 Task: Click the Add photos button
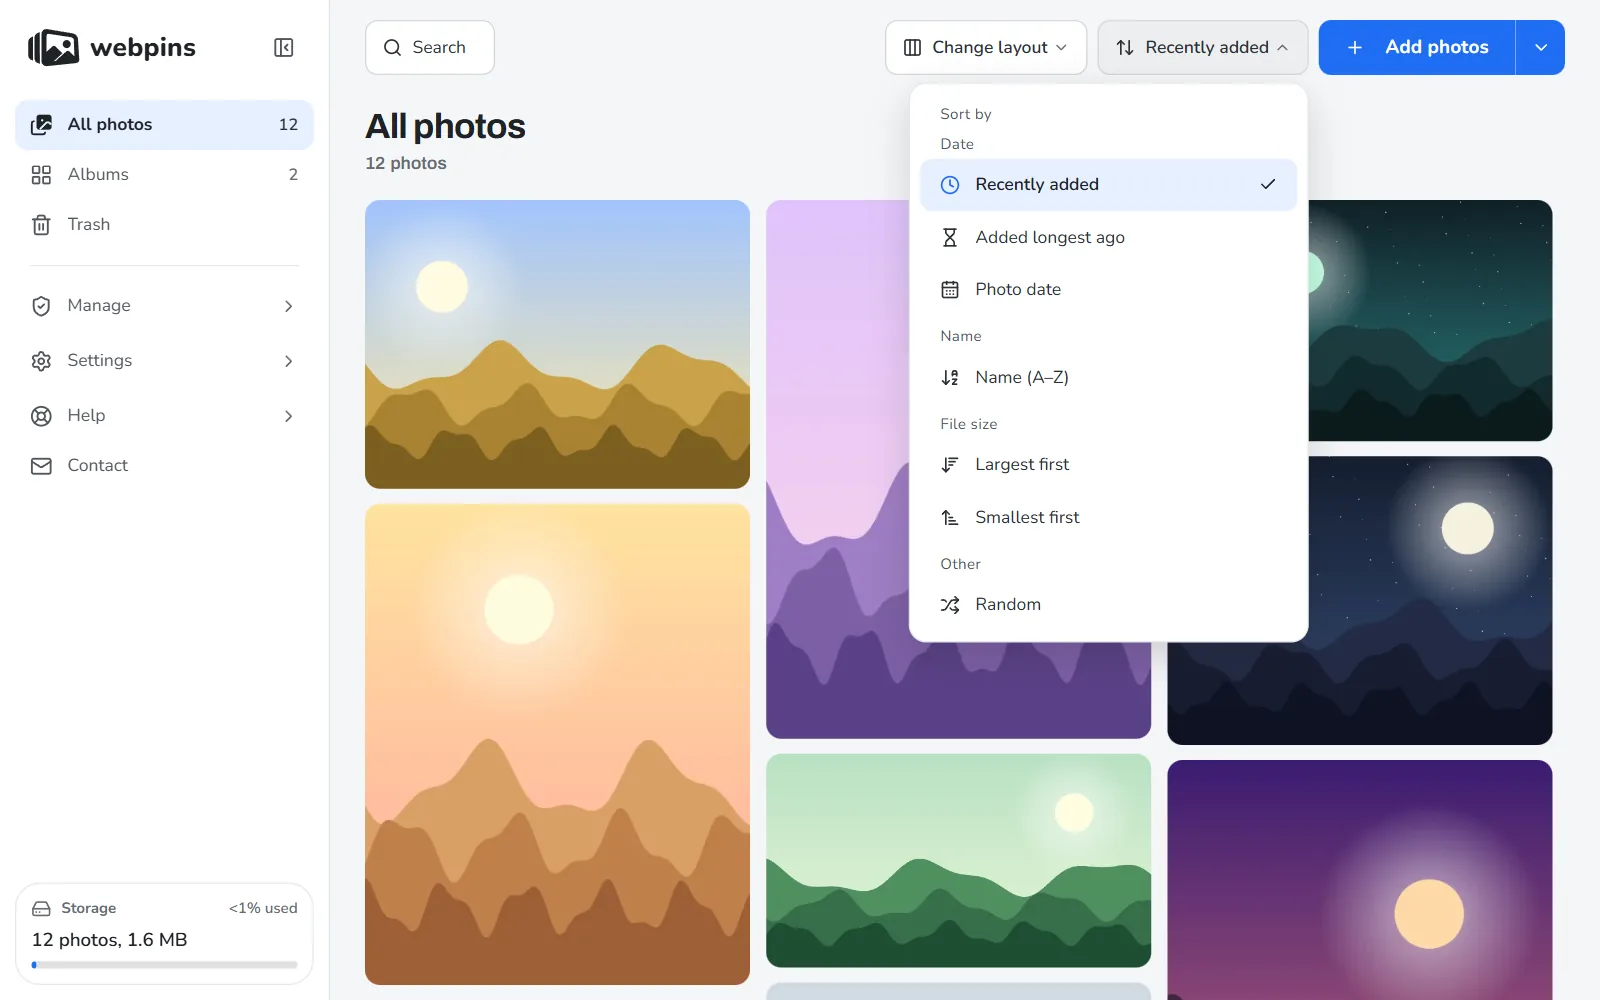point(1417,47)
